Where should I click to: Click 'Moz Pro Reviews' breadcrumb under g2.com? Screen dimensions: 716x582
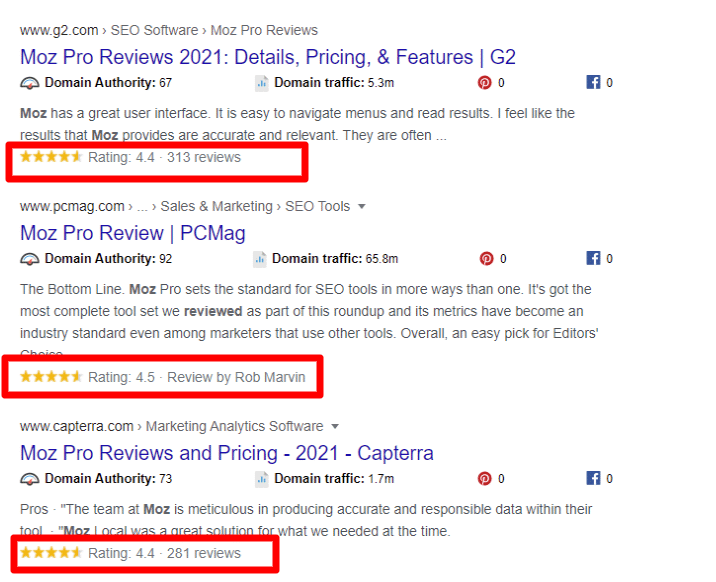[264, 31]
